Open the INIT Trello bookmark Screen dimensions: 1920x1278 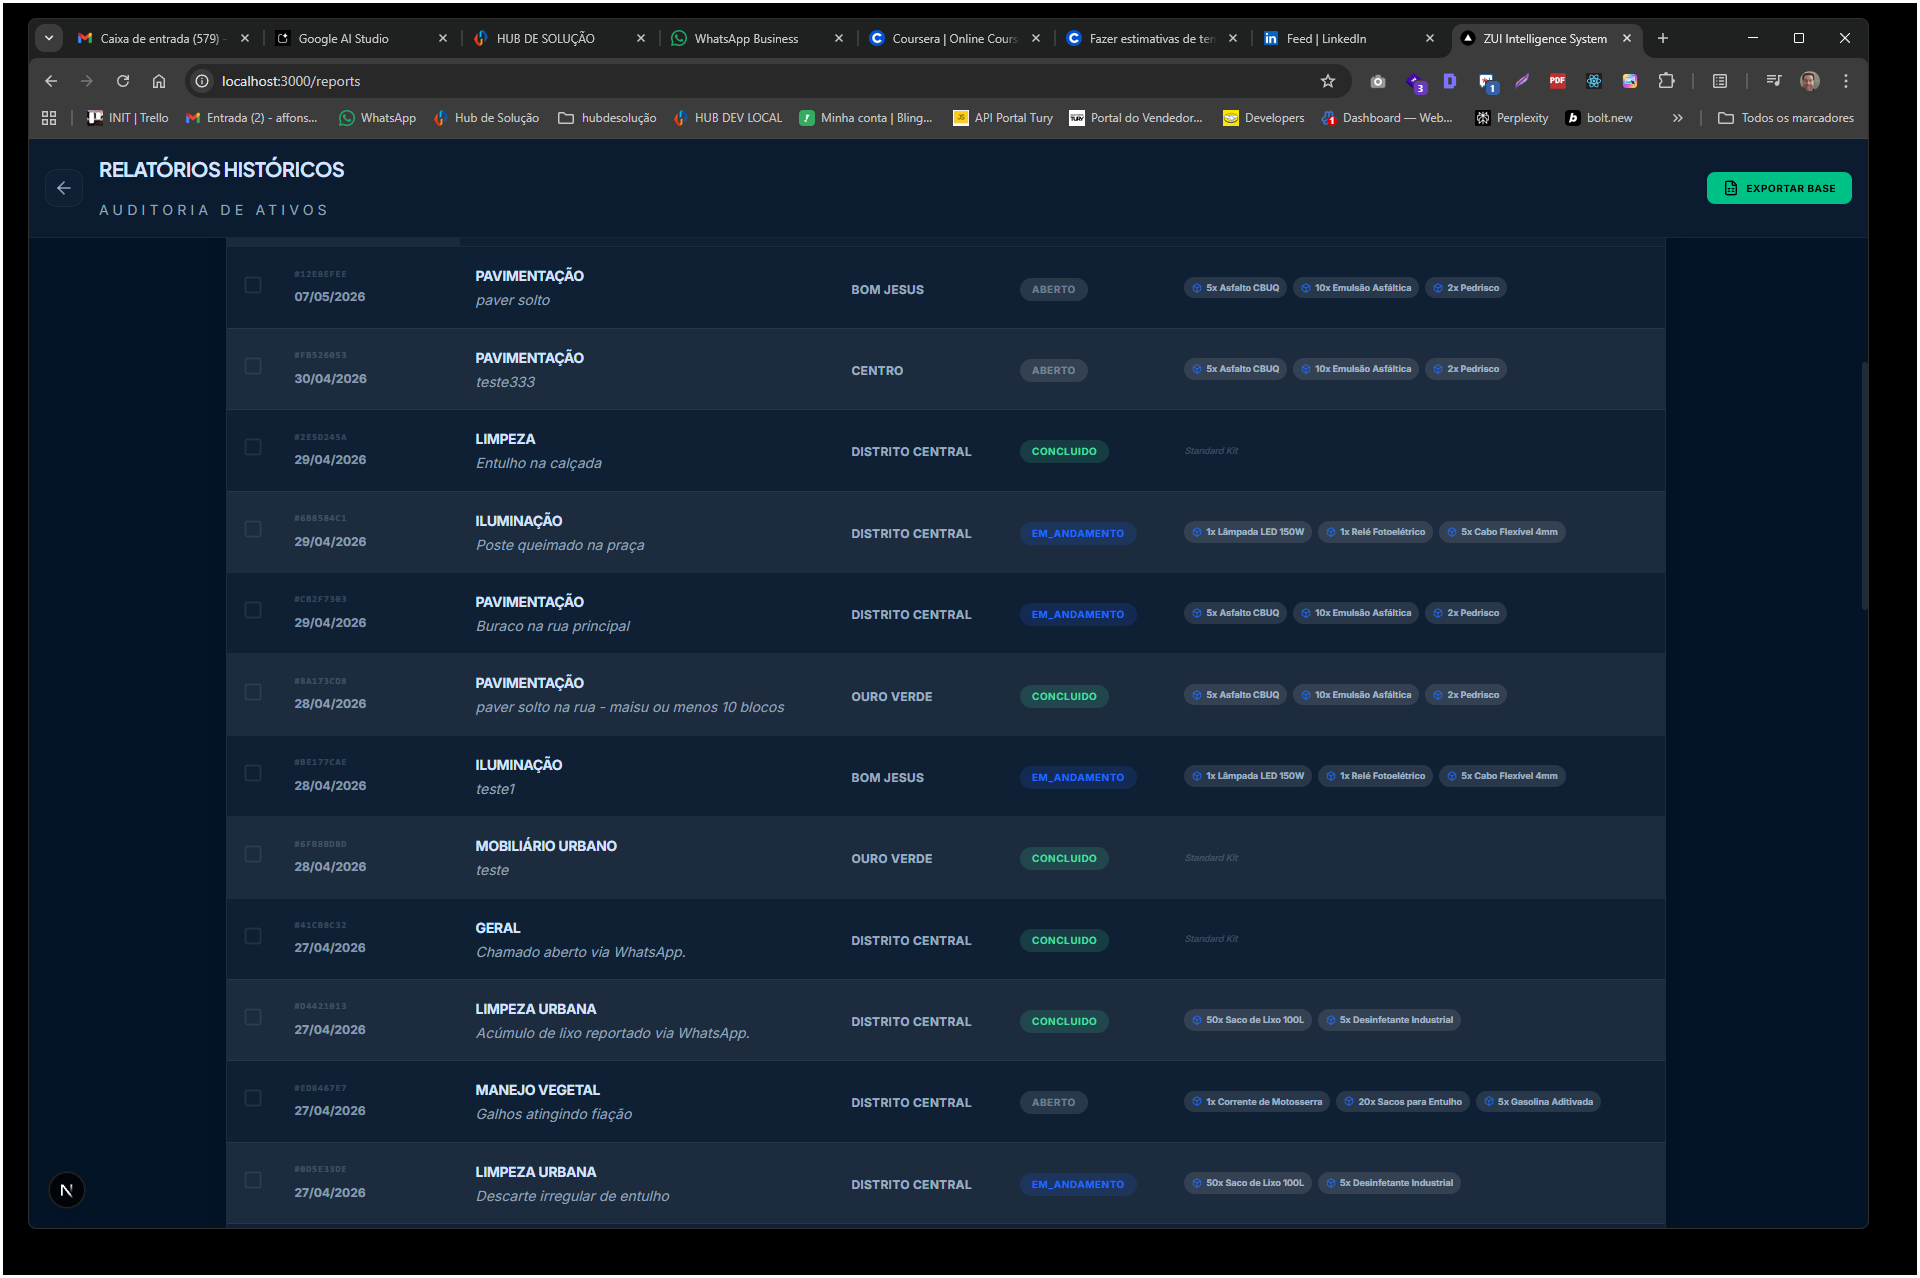128,118
